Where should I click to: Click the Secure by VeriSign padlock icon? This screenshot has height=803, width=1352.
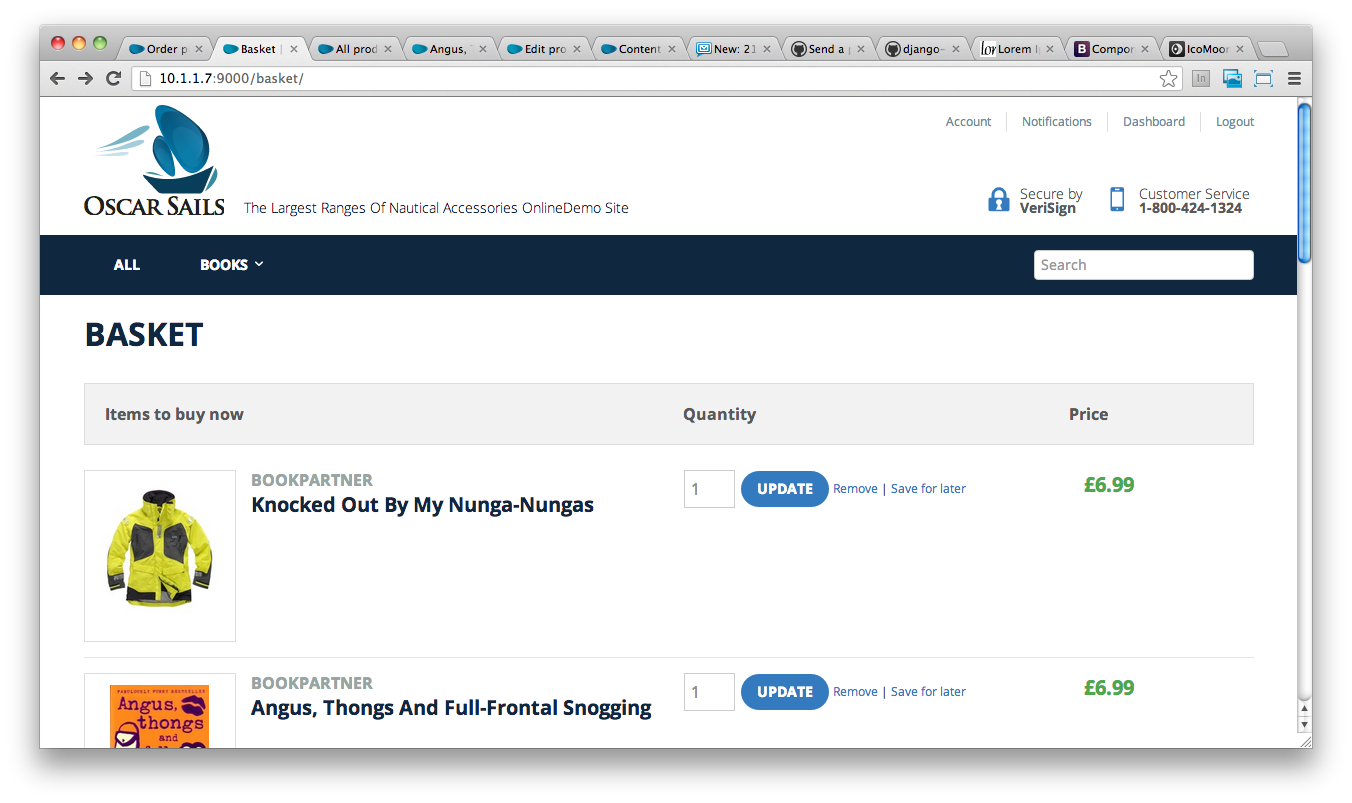point(998,200)
